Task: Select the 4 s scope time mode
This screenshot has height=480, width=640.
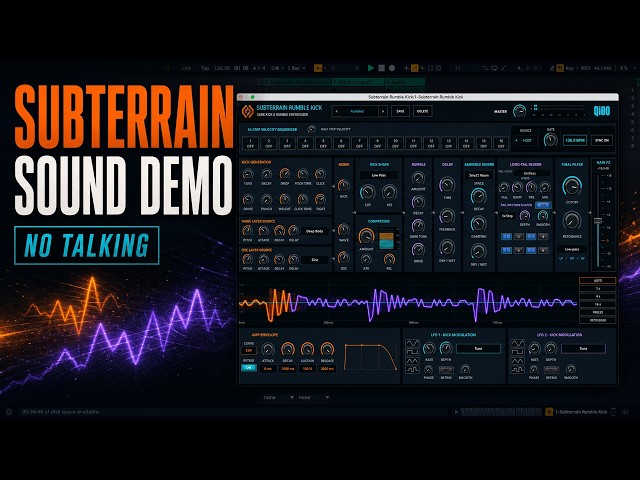Action: [598, 296]
